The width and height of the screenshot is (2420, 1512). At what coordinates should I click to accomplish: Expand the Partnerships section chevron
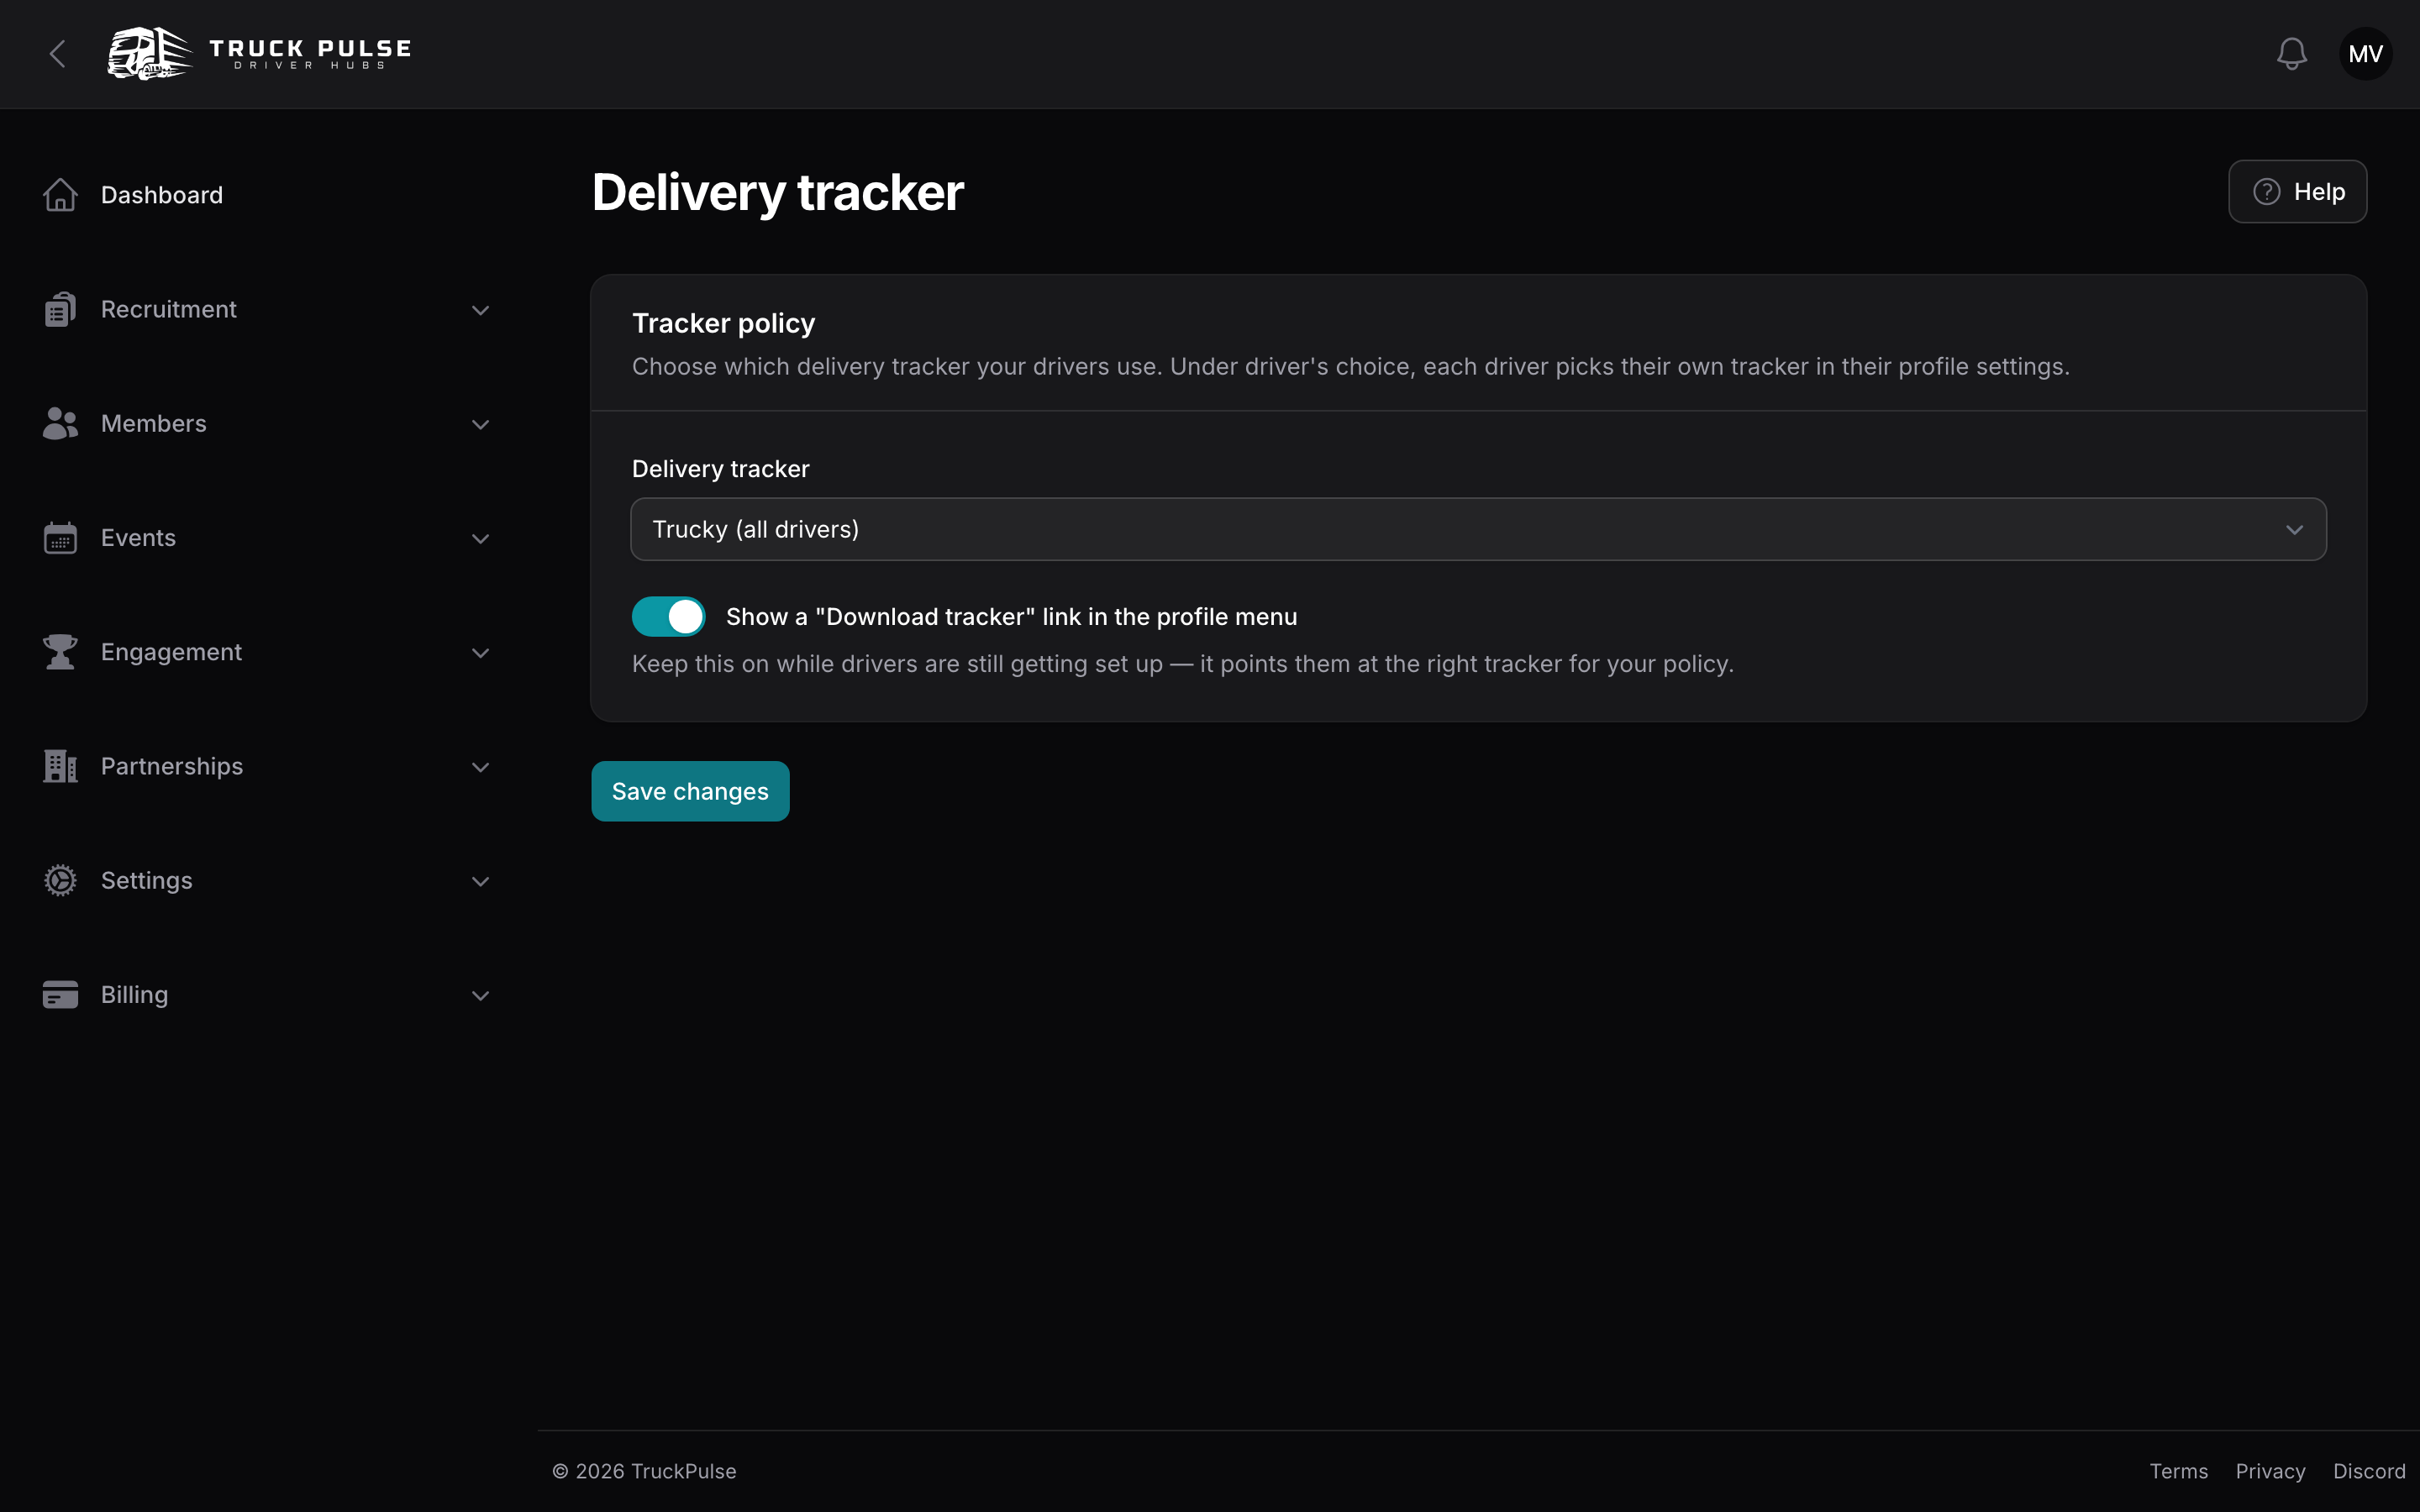coord(480,767)
